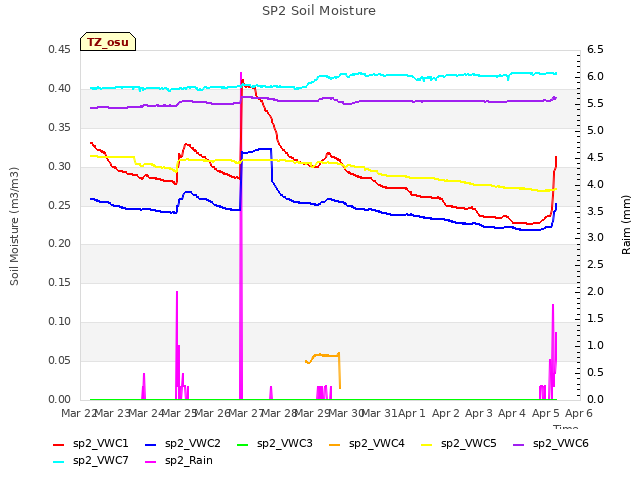
Task: Click the sp2_VWC2 legend label
Action: coord(193,443)
